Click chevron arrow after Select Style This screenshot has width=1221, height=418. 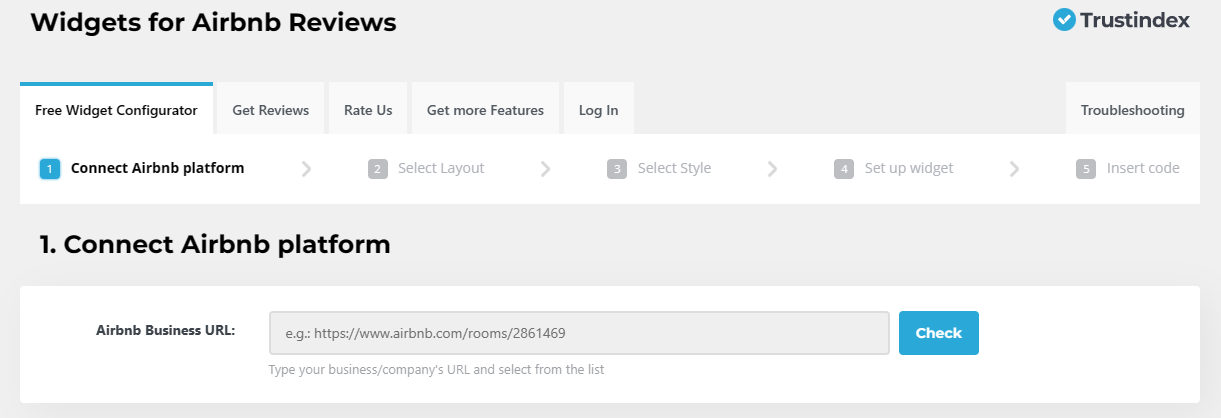pyautogui.click(x=772, y=169)
